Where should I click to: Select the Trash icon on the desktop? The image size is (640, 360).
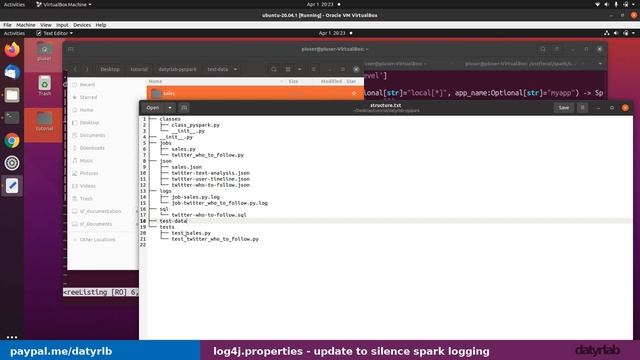(x=44, y=86)
